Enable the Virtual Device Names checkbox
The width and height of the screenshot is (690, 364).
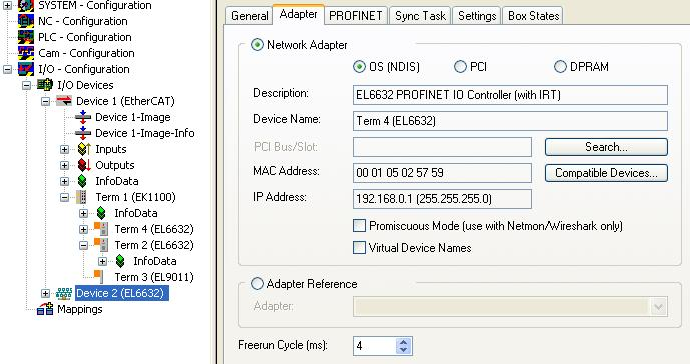(x=360, y=248)
